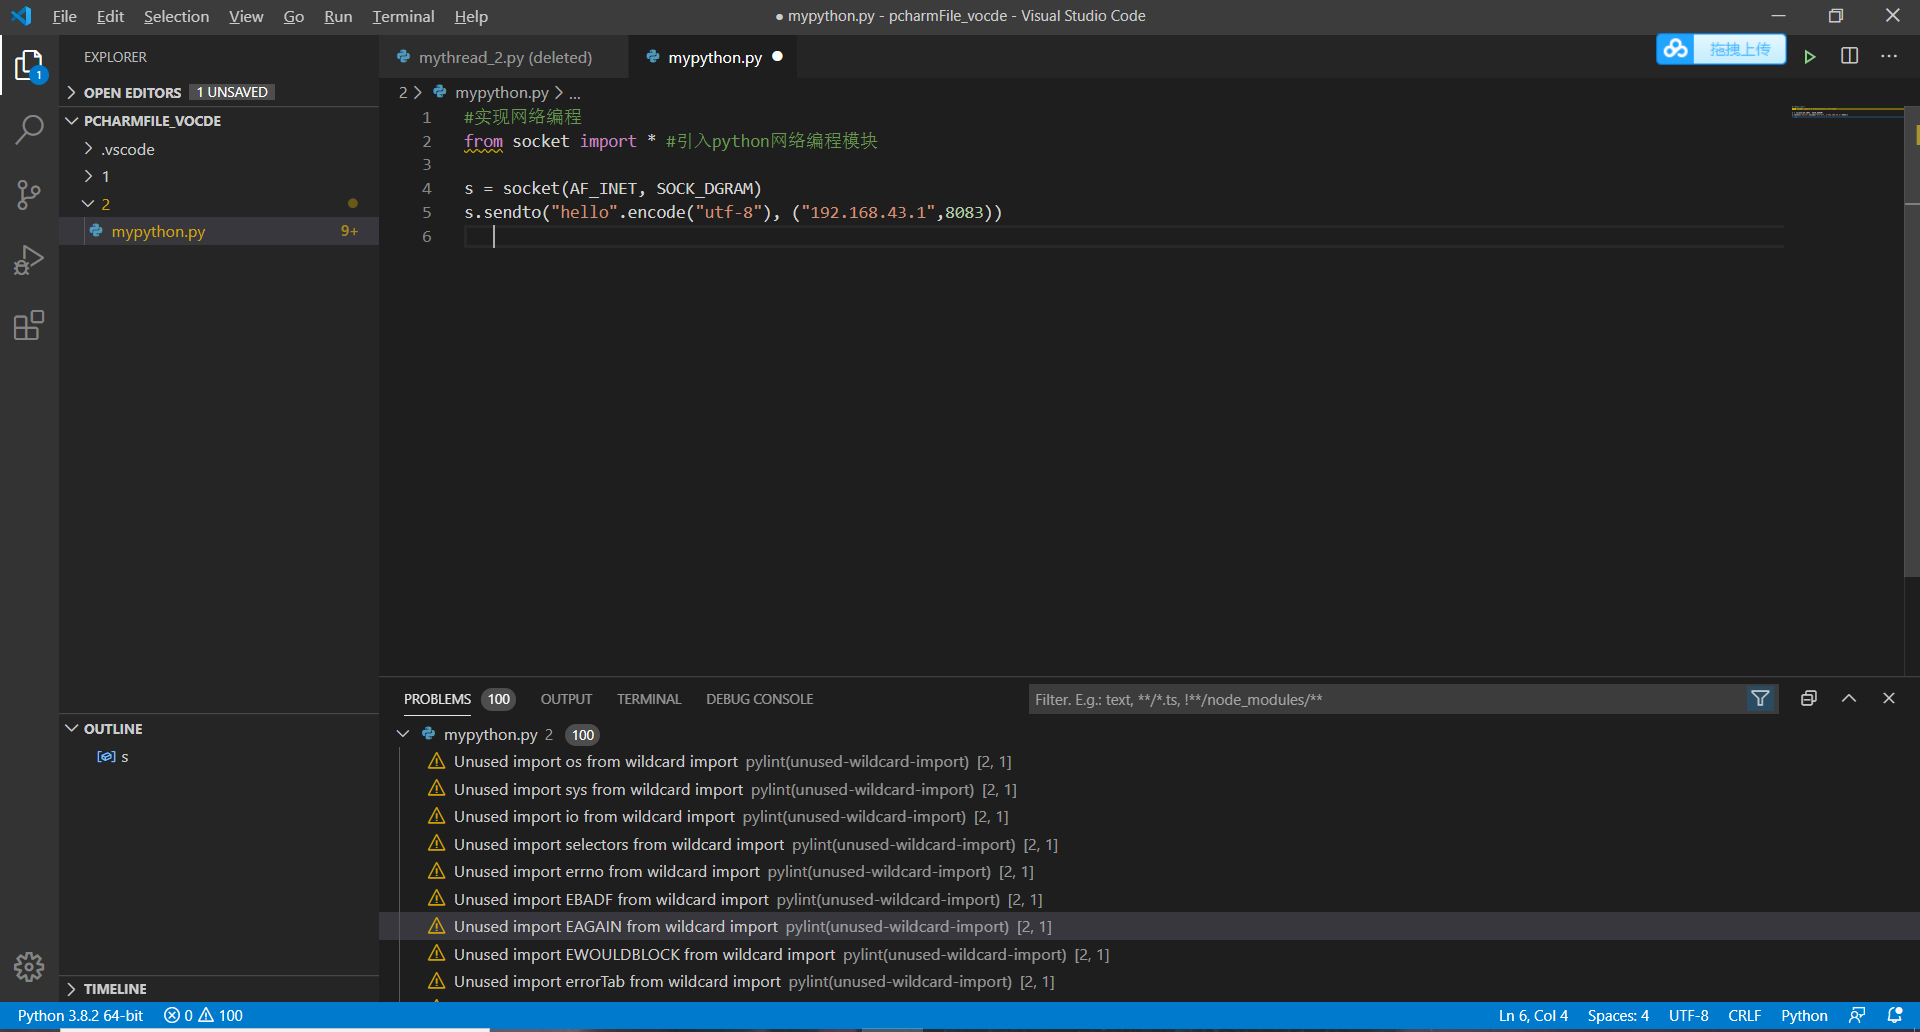Select Python 3.8.2 64-bit interpreter
Image resolution: width=1920 pixels, height=1032 pixels.
[80, 1015]
